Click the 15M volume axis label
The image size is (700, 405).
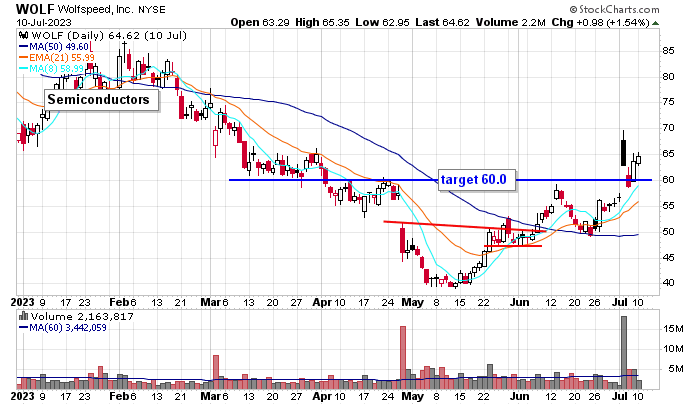pyautogui.click(x=673, y=329)
